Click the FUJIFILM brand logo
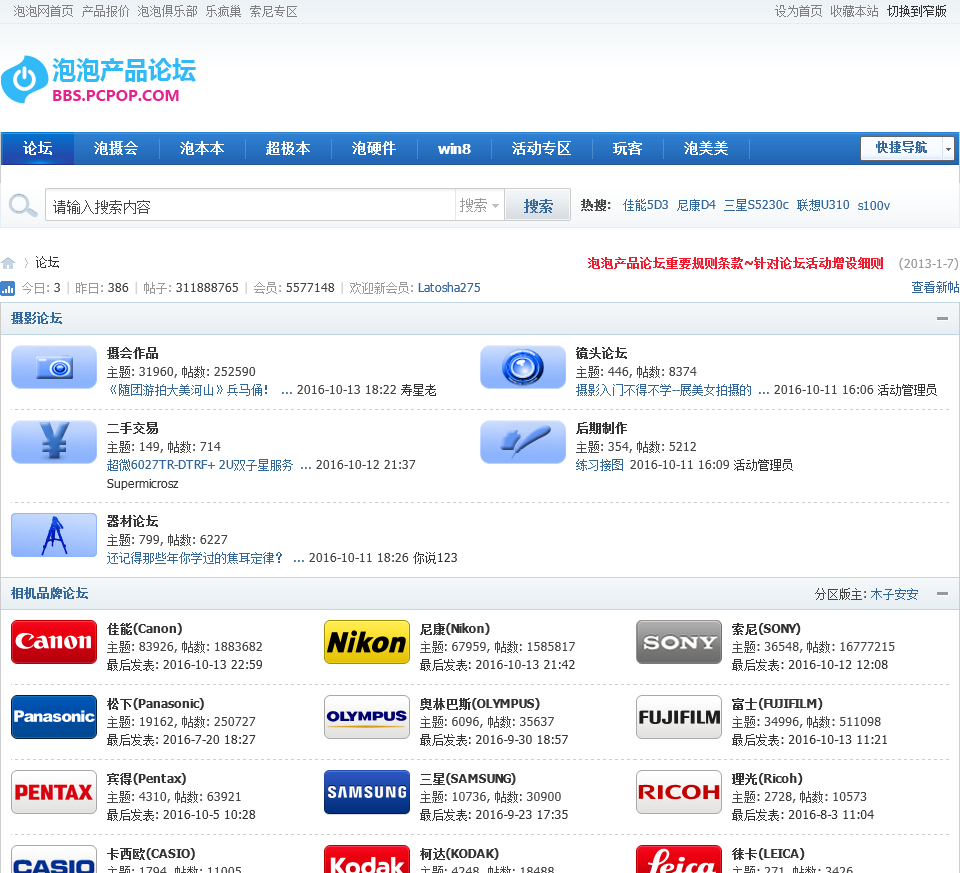Image resolution: width=960 pixels, height=873 pixels. pyautogui.click(x=679, y=717)
